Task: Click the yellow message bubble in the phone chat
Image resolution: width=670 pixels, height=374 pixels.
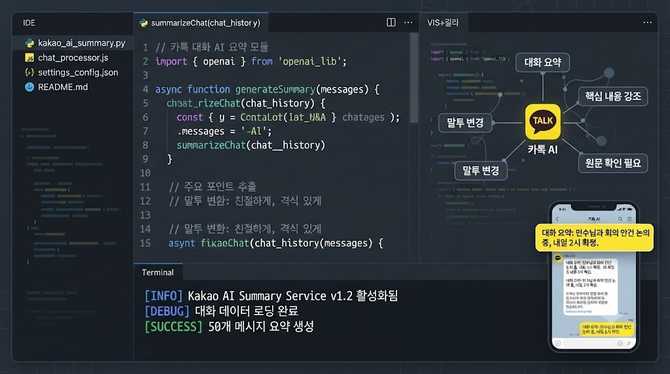Action: [x=607, y=329]
